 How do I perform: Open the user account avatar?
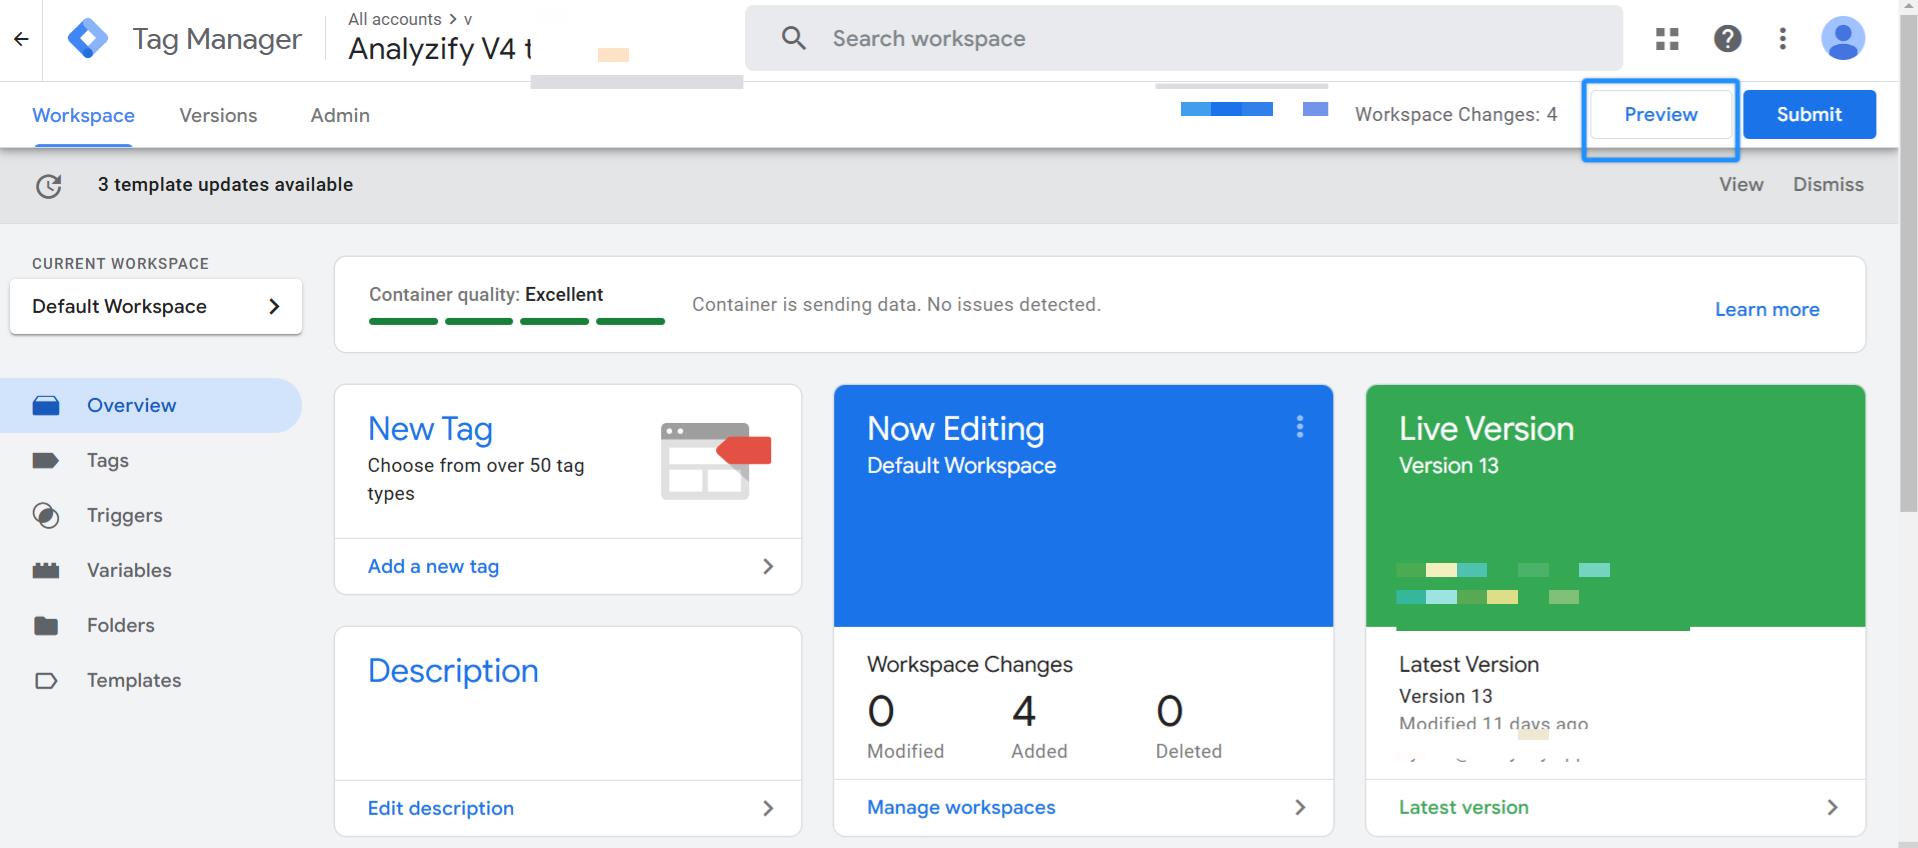[x=1842, y=39]
